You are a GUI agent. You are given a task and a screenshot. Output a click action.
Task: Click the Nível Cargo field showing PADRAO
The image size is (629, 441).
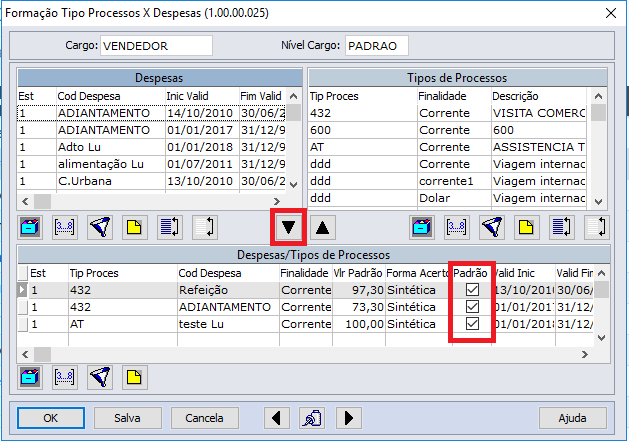pyautogui.click(x=377, y=46)
